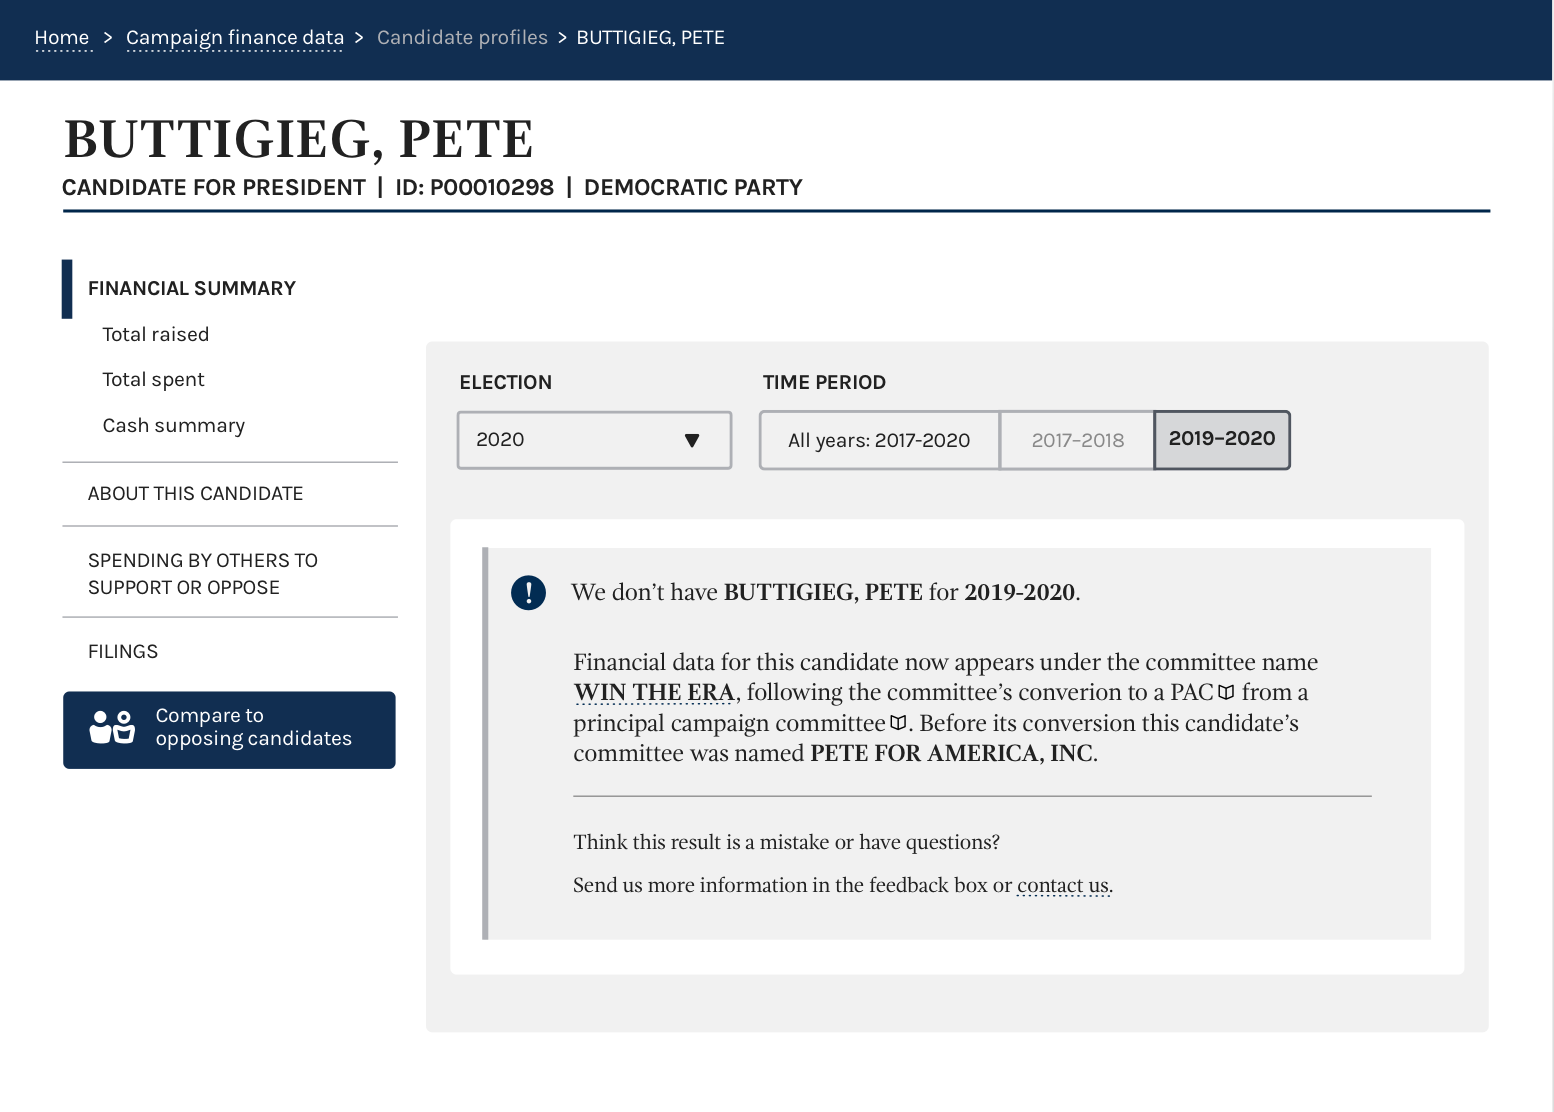Open the Election year dropdown
This screenshot has width=1554, height=1112.
tap(594, 440)
